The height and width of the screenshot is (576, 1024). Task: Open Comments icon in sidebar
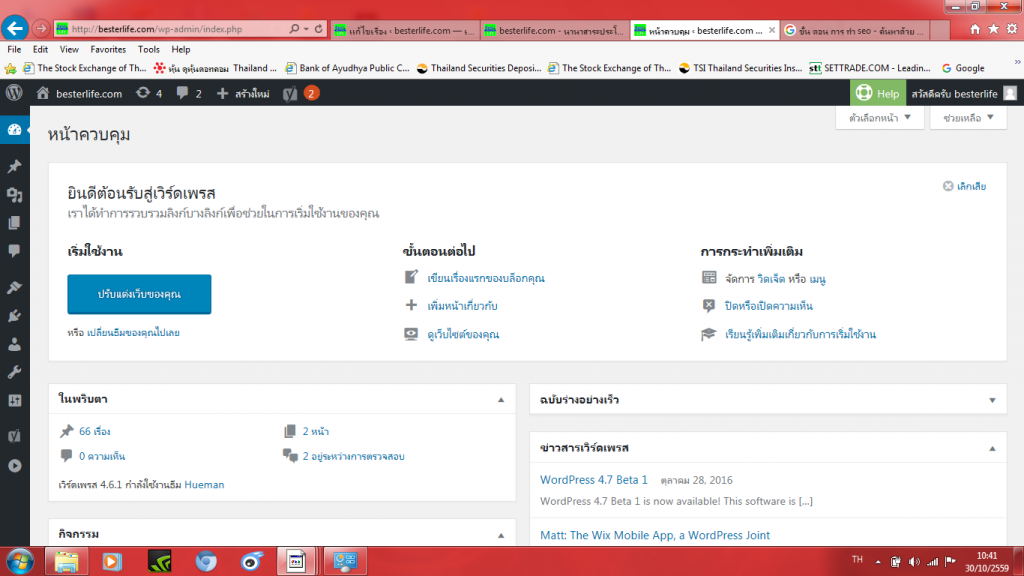[14, 251]
